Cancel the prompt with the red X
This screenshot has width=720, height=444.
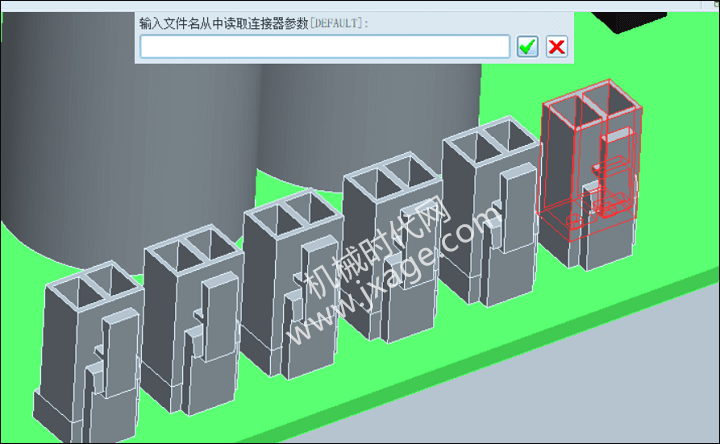[557, 46]
